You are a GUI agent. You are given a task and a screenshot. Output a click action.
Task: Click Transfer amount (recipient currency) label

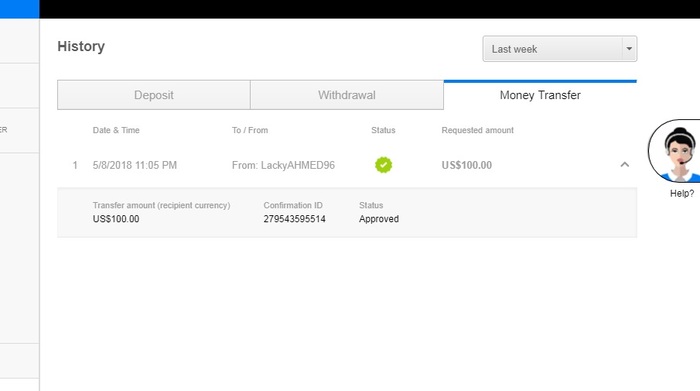pos(162,205)
